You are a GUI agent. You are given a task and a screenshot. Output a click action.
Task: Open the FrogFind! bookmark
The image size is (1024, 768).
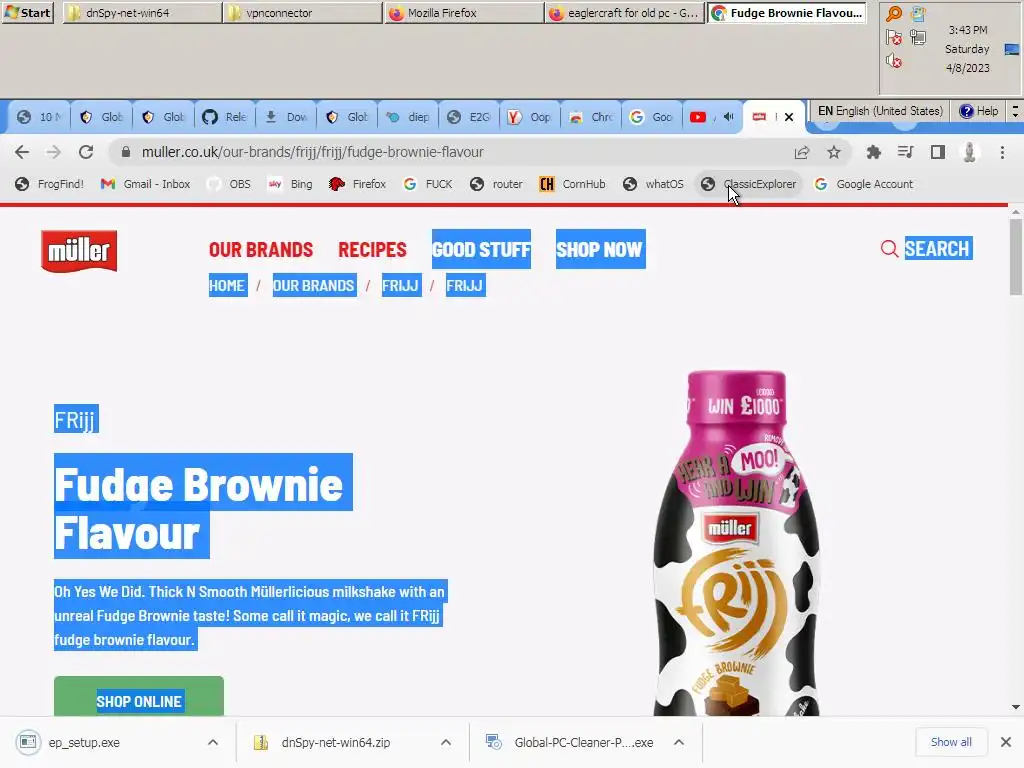coord(50,184)
